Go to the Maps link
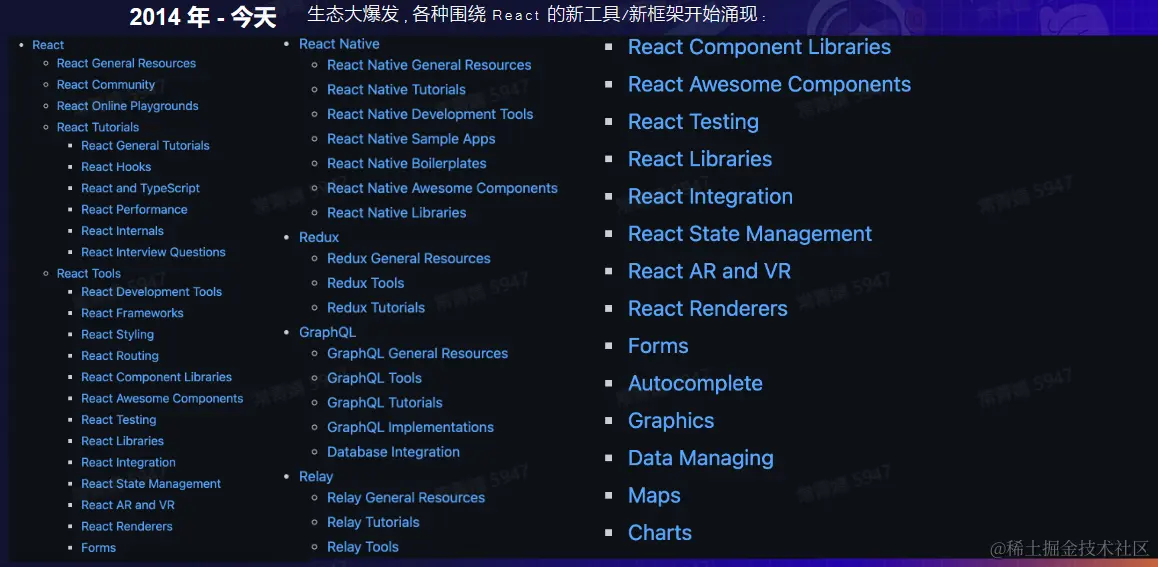This screenshot has height=567, width=1158. pos(654,495)
